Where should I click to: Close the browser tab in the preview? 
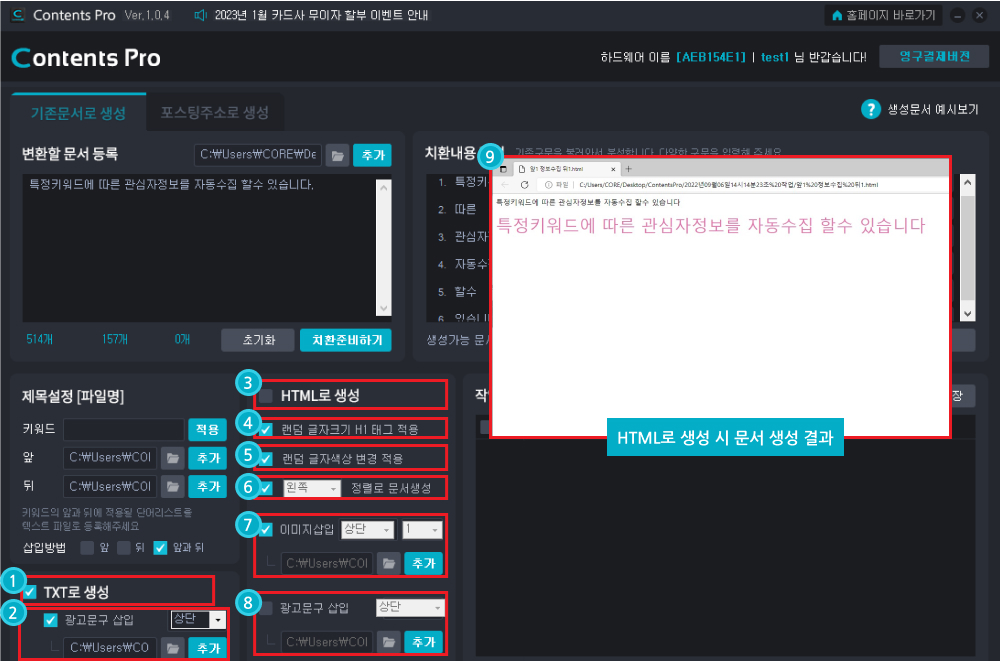(613, 169)
